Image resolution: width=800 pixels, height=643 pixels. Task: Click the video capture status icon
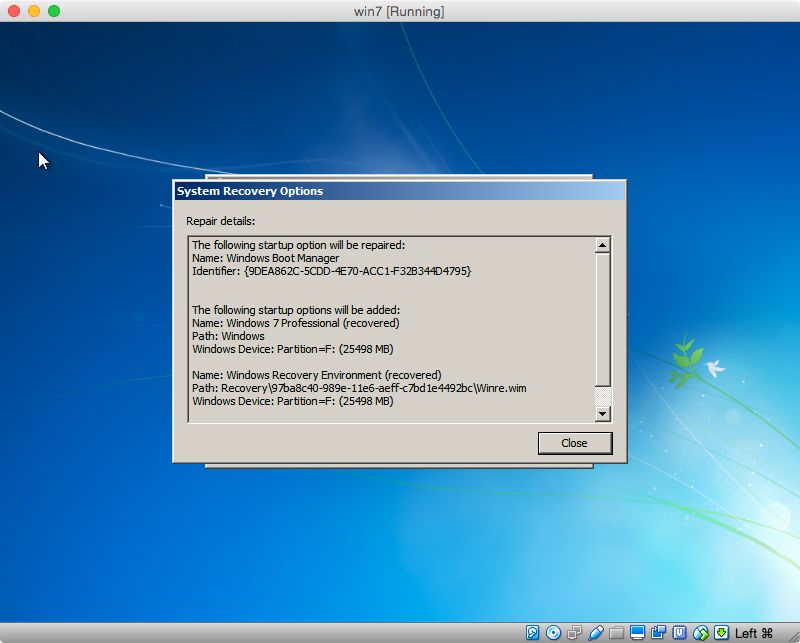coord(657,632)
